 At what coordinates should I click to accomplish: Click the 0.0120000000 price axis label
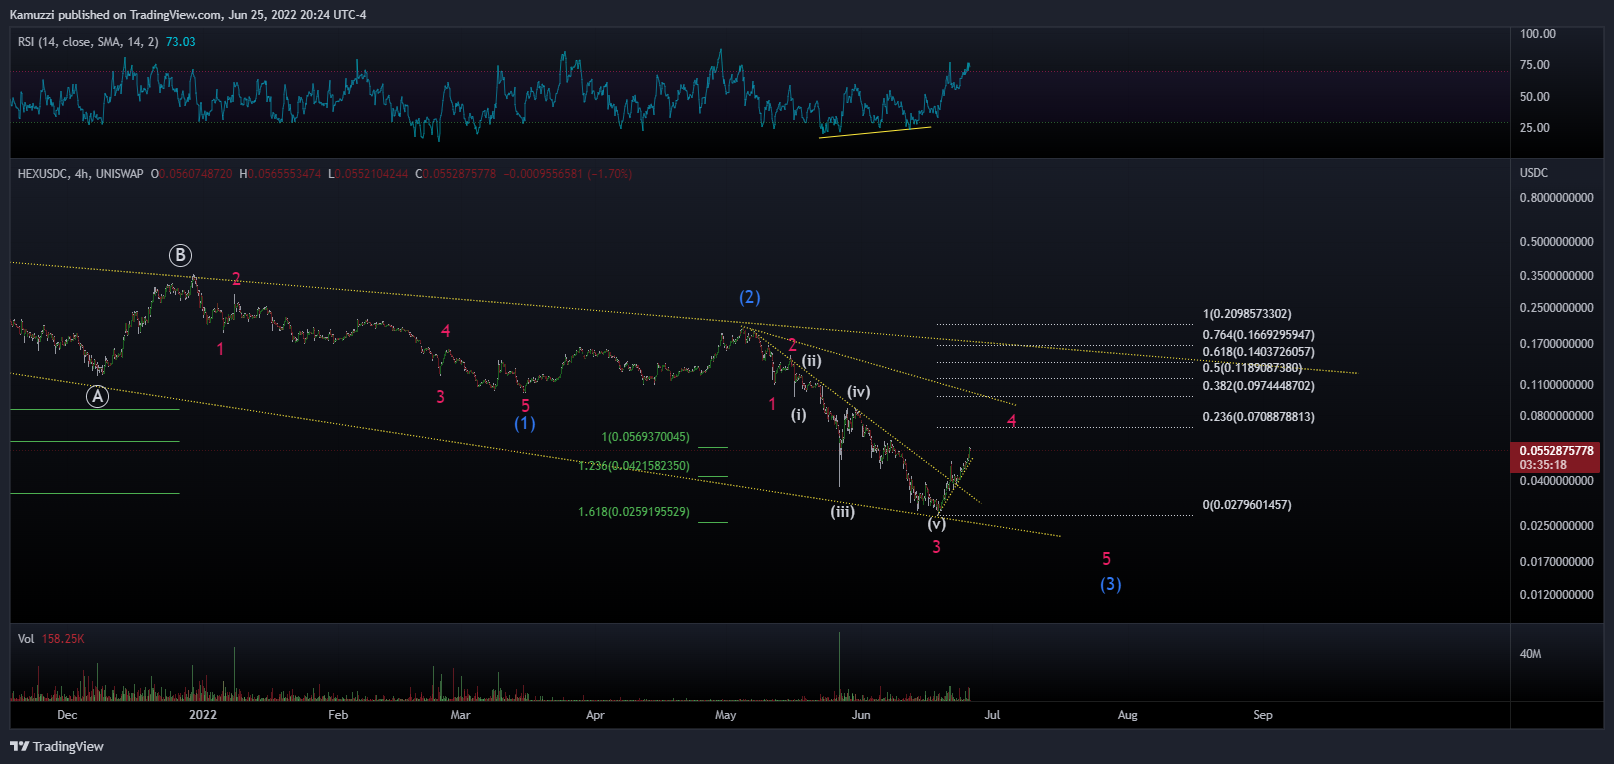coord(1556,595)
